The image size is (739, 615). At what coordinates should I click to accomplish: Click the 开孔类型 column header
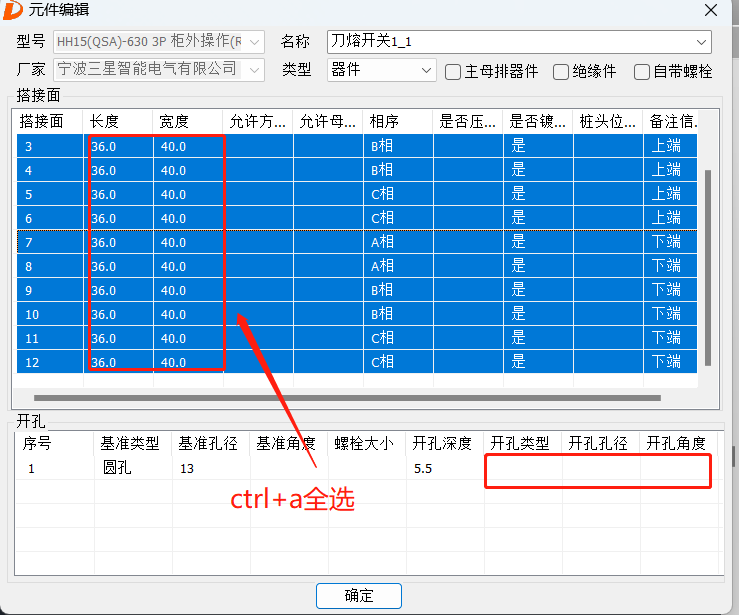522,443
